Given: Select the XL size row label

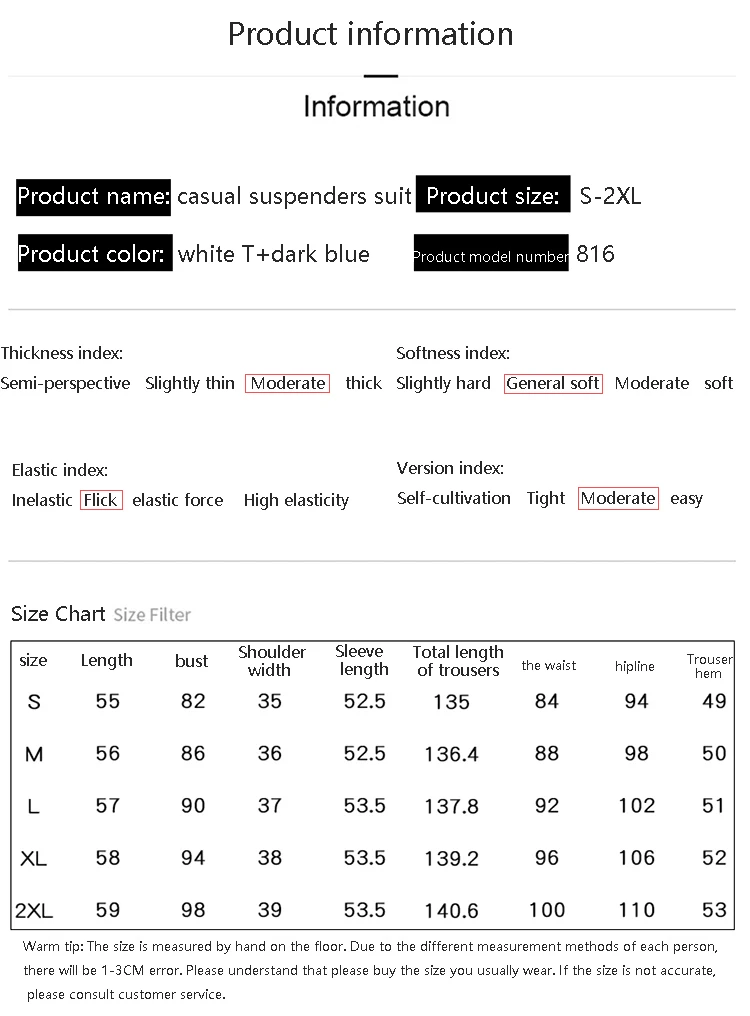Looking at the screenshot, I should (34, 859).
